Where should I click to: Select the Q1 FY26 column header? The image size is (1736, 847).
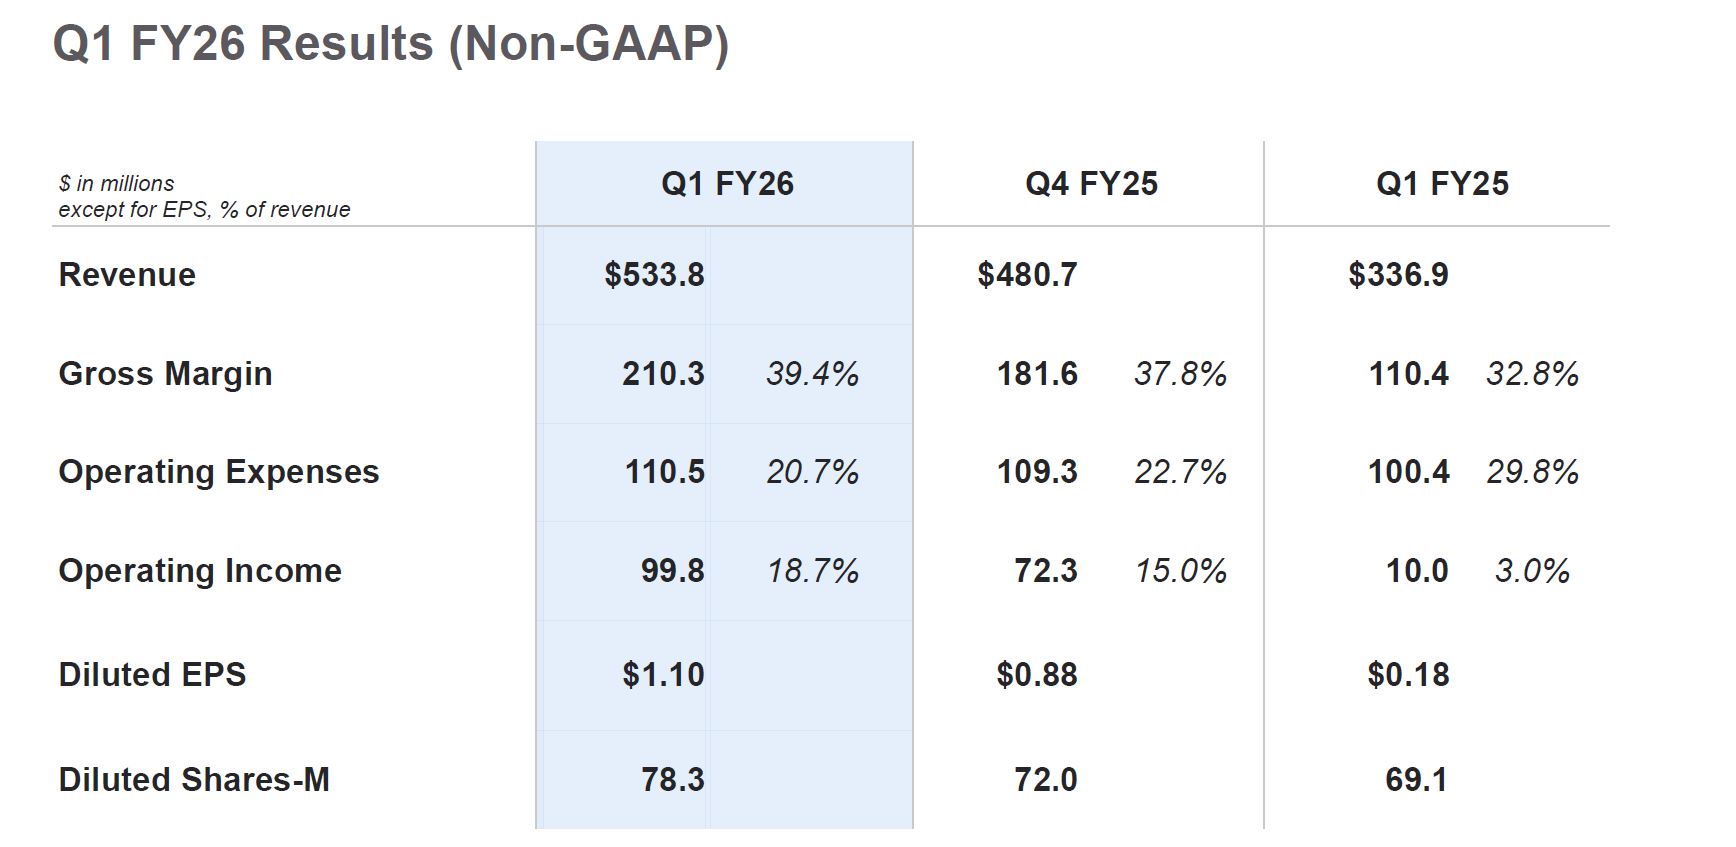[727, 184]
